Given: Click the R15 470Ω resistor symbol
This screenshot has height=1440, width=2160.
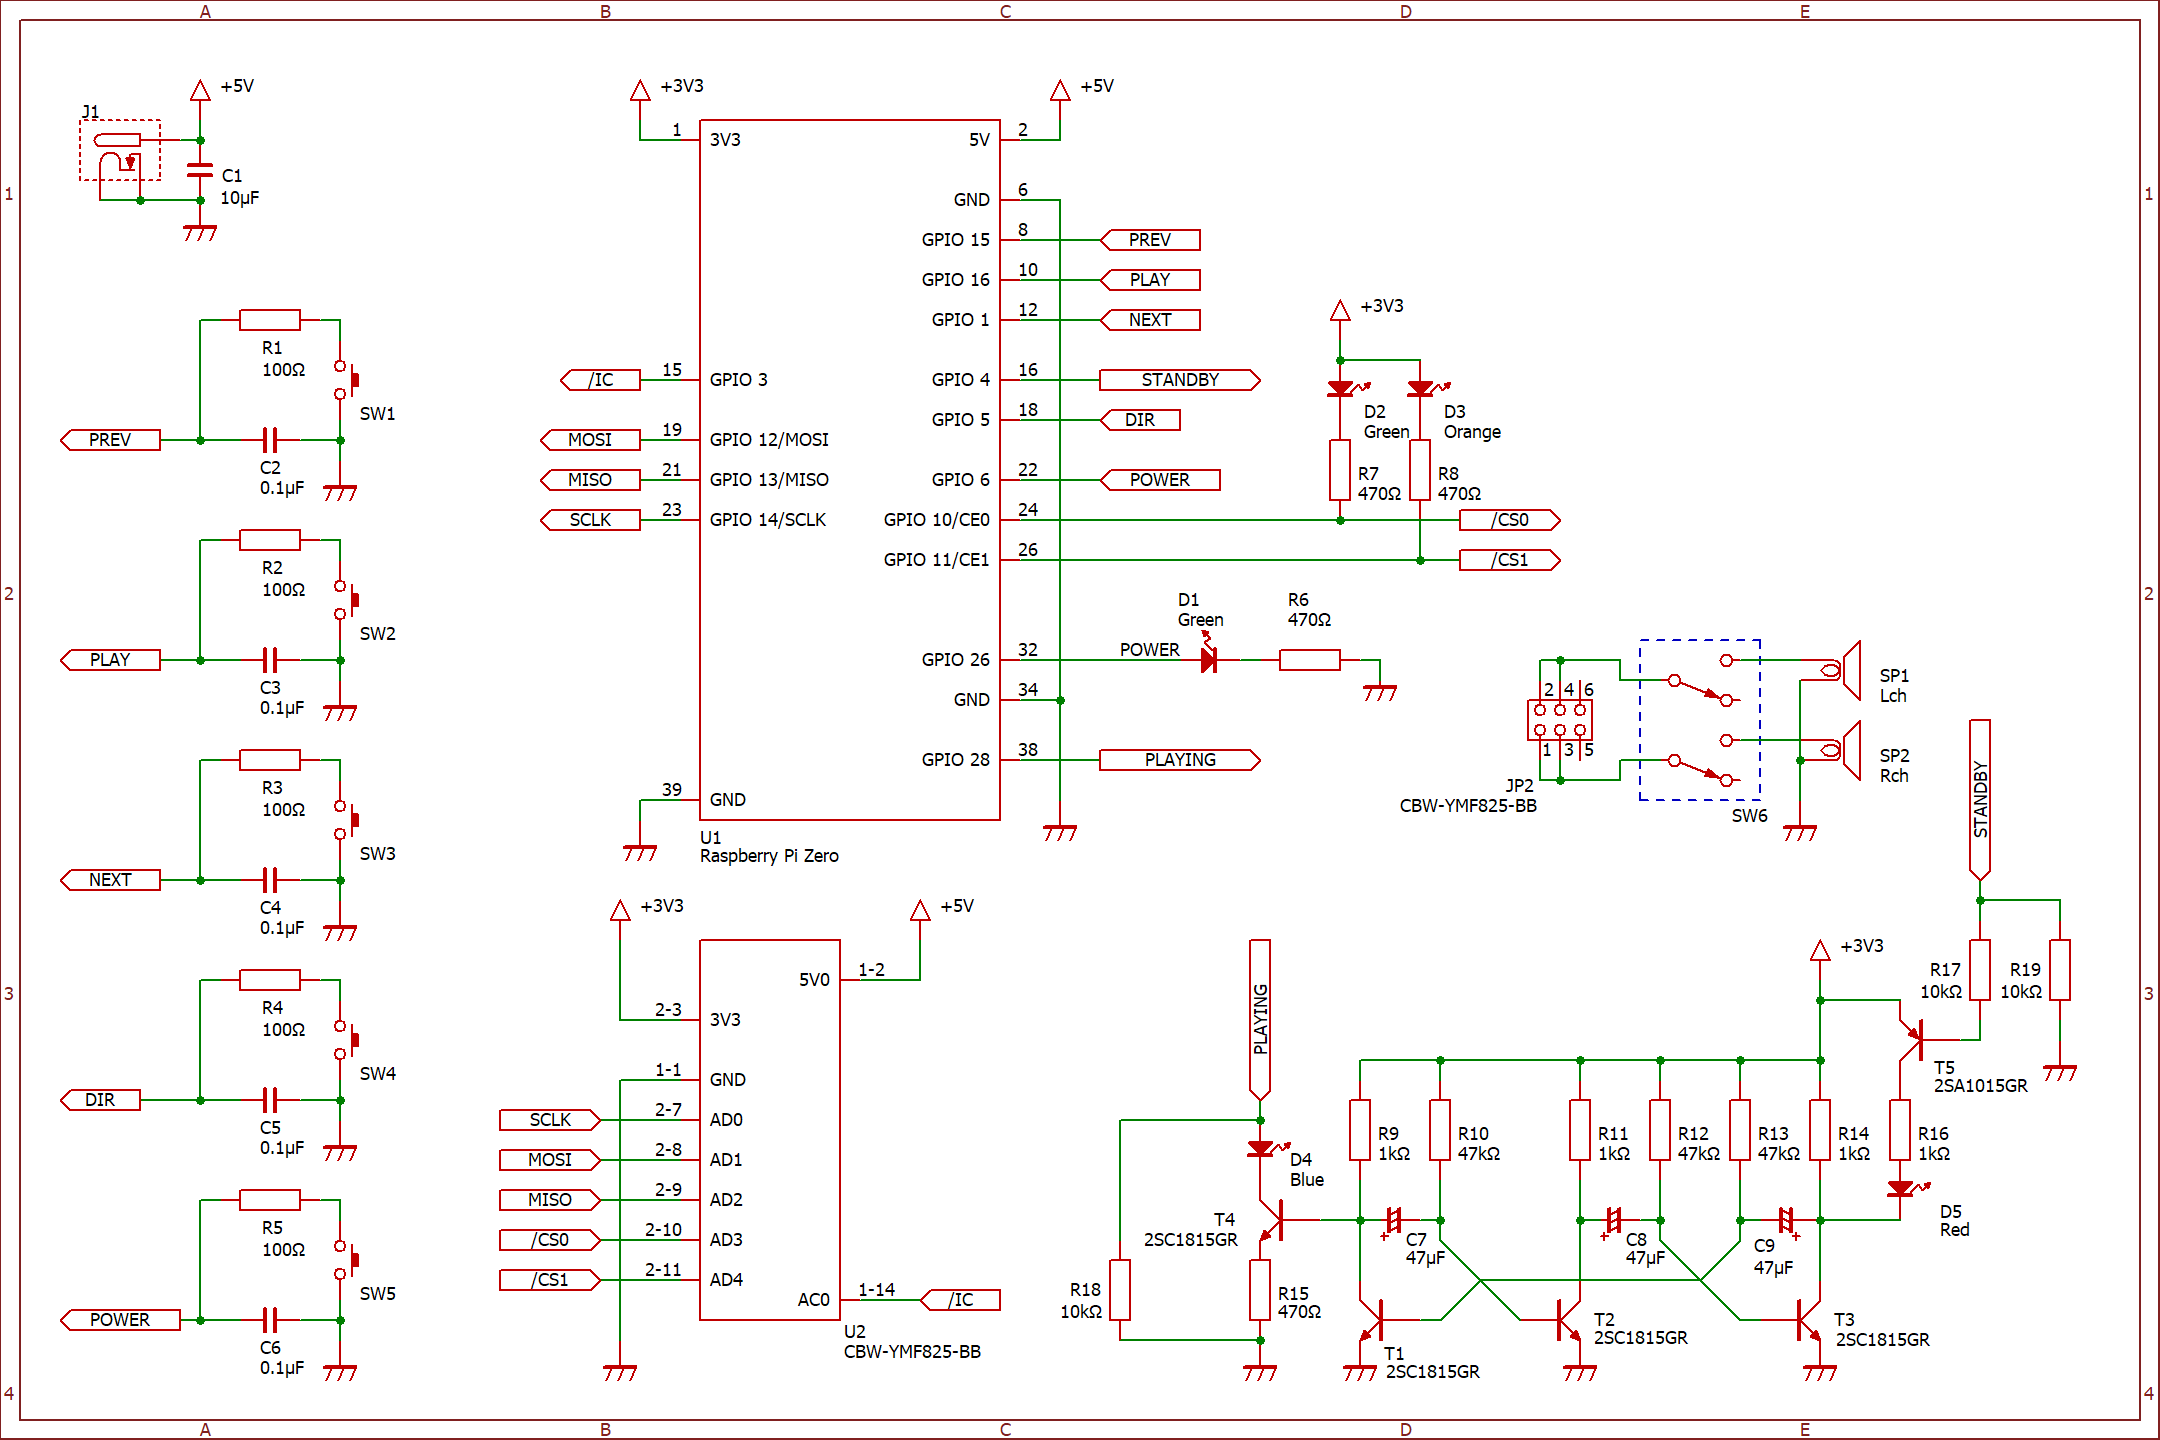Looking at the screenshot, I should [x=1260, y=1290].
